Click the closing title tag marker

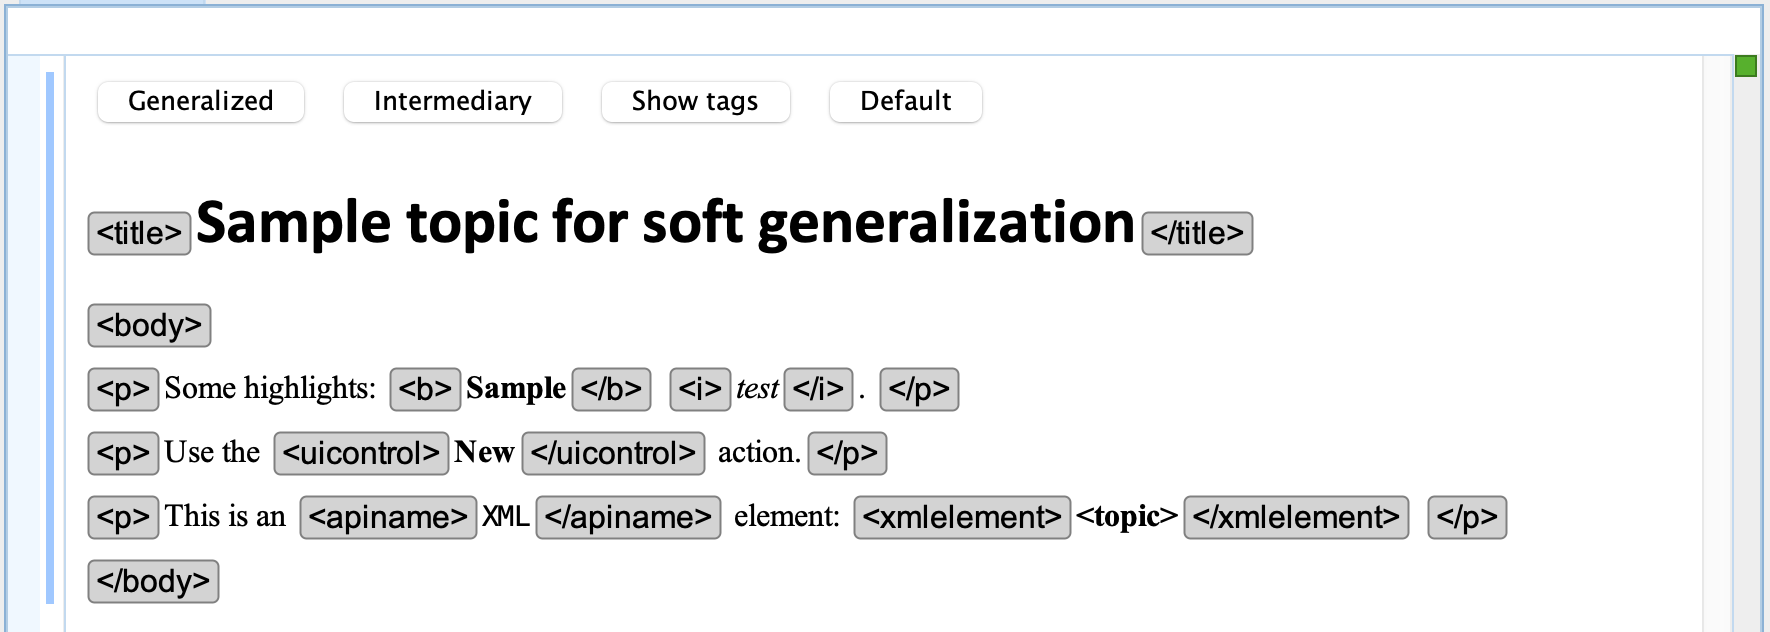(x=1197, y=233)
